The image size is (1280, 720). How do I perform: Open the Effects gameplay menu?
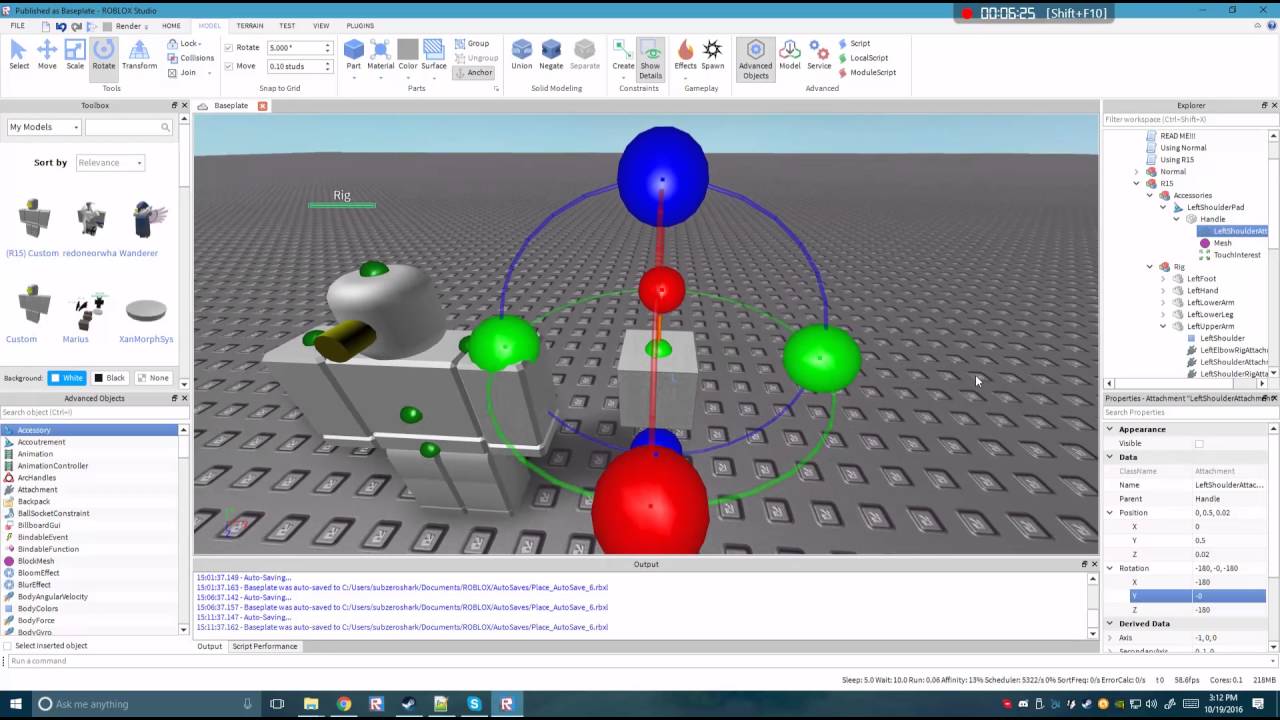[685, 55]
